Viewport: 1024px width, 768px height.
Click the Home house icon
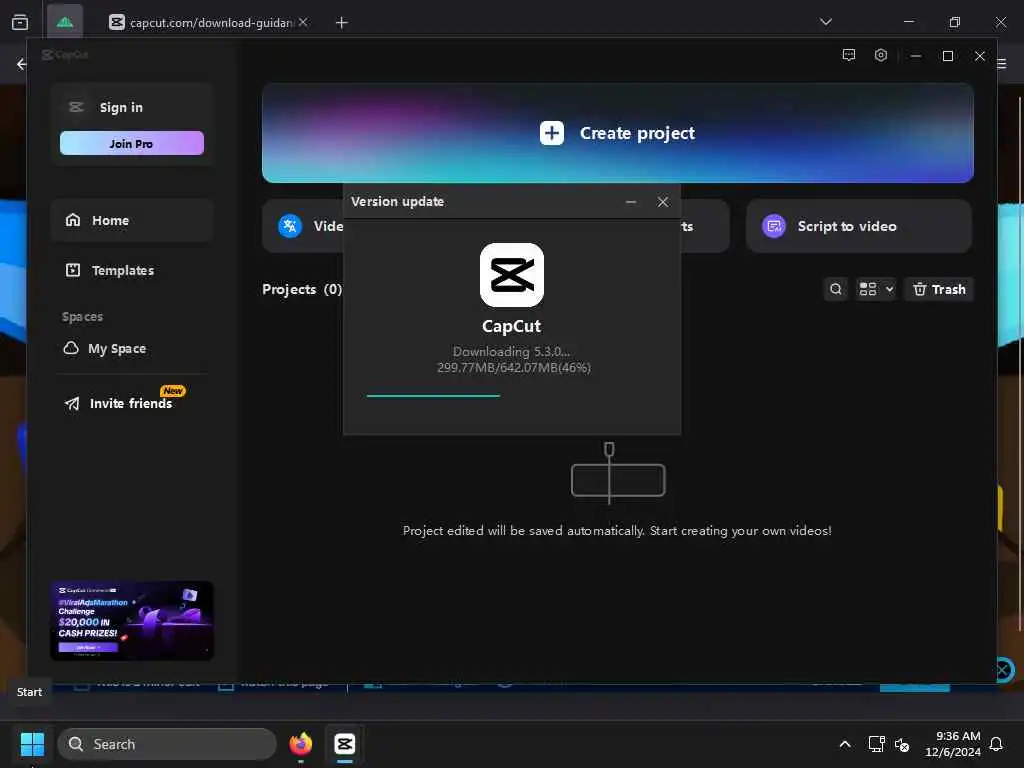(73, 220)
